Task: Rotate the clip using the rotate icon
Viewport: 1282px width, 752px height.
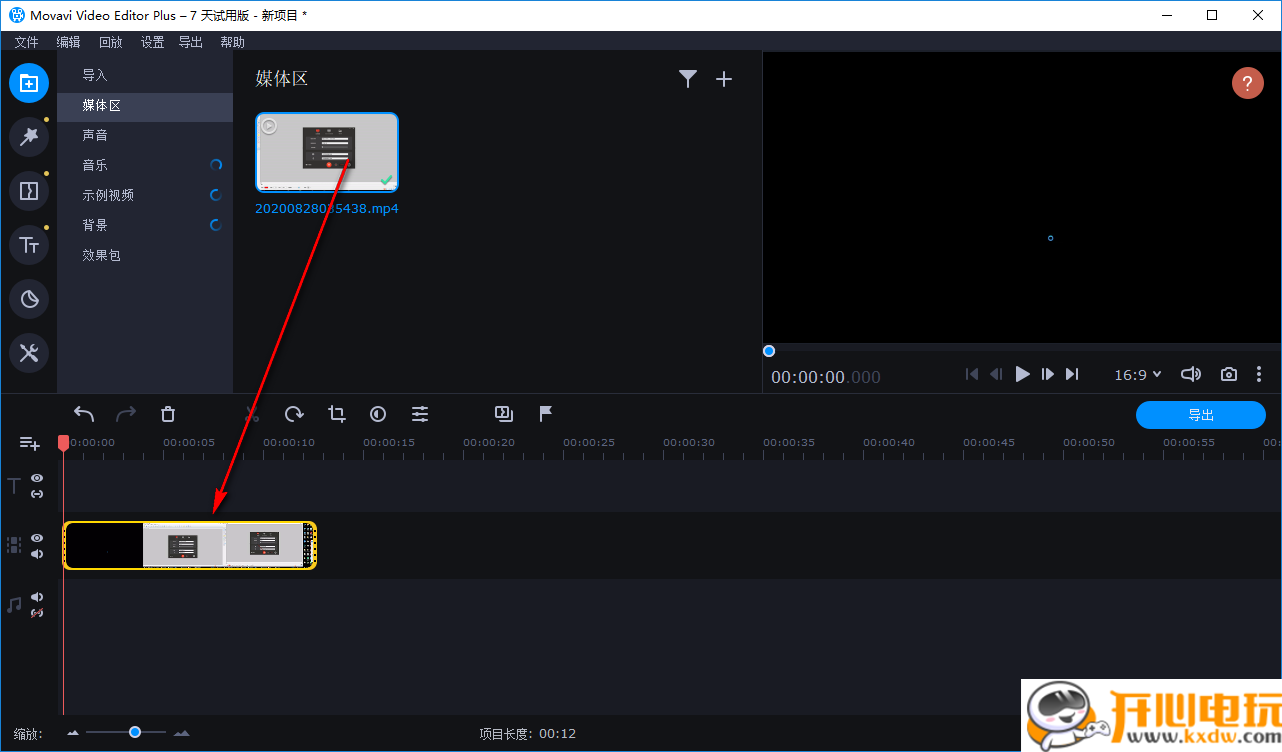Action: (294, 414)
